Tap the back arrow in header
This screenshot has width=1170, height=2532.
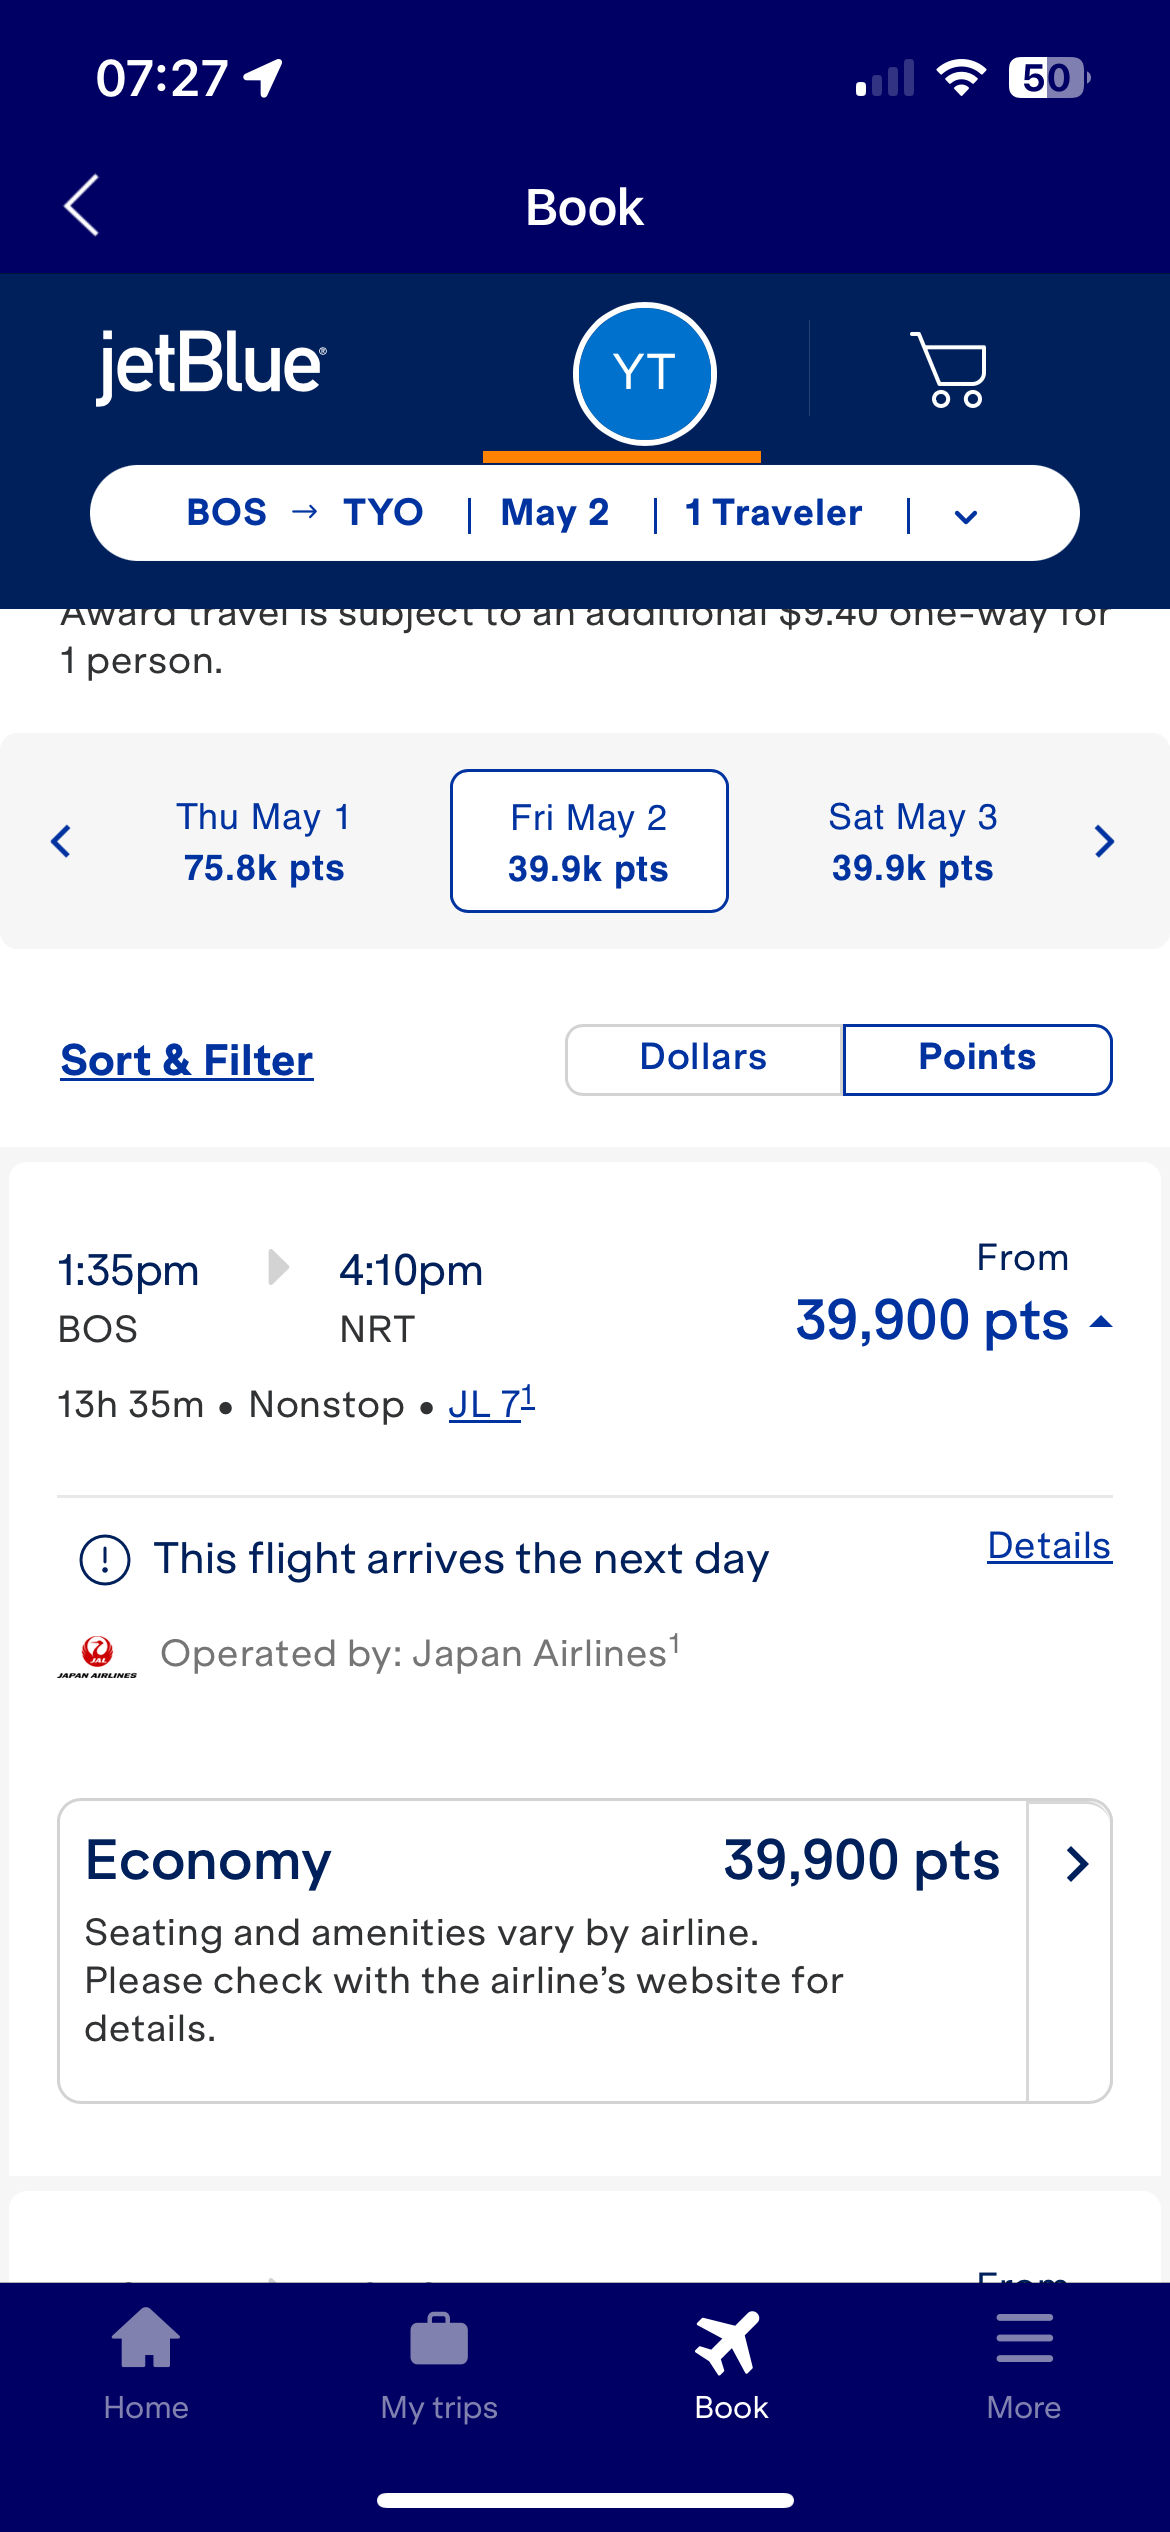82,206
